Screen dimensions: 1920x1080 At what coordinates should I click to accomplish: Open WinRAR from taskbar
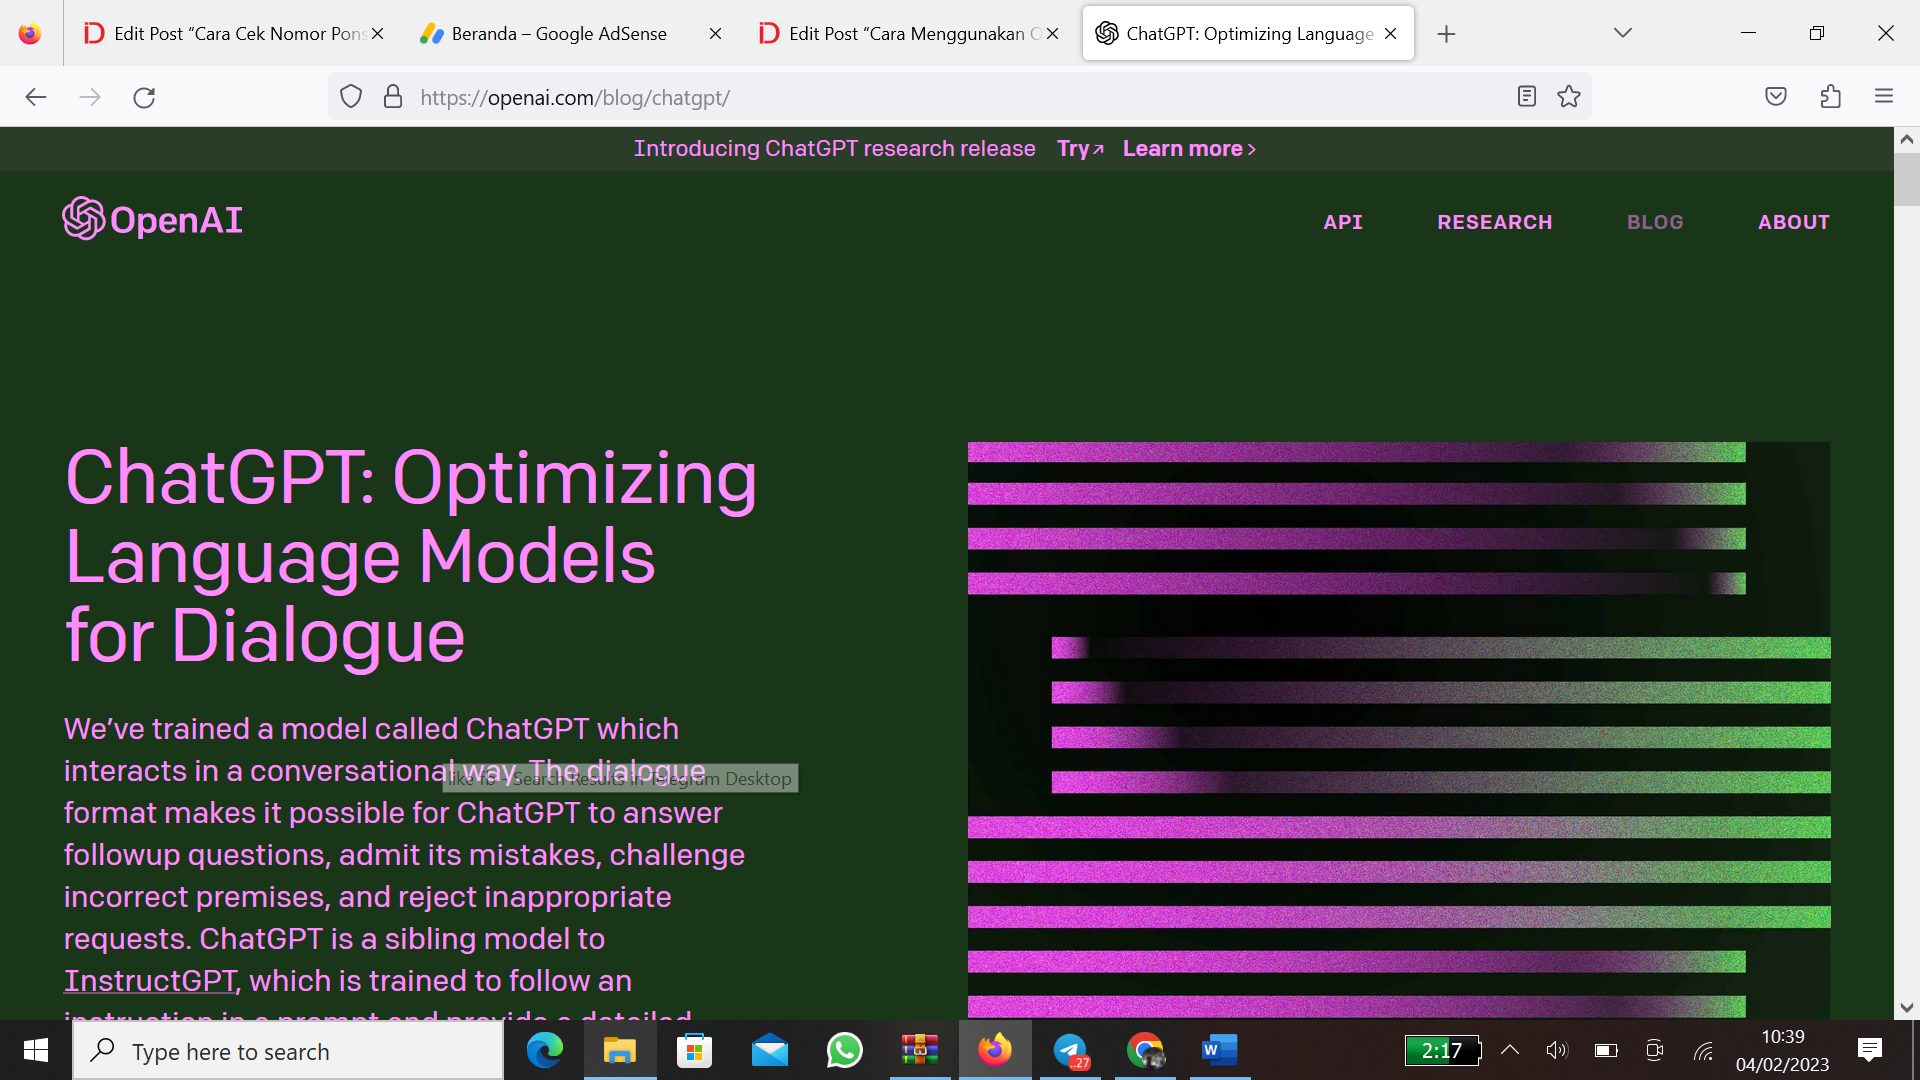920,1050
